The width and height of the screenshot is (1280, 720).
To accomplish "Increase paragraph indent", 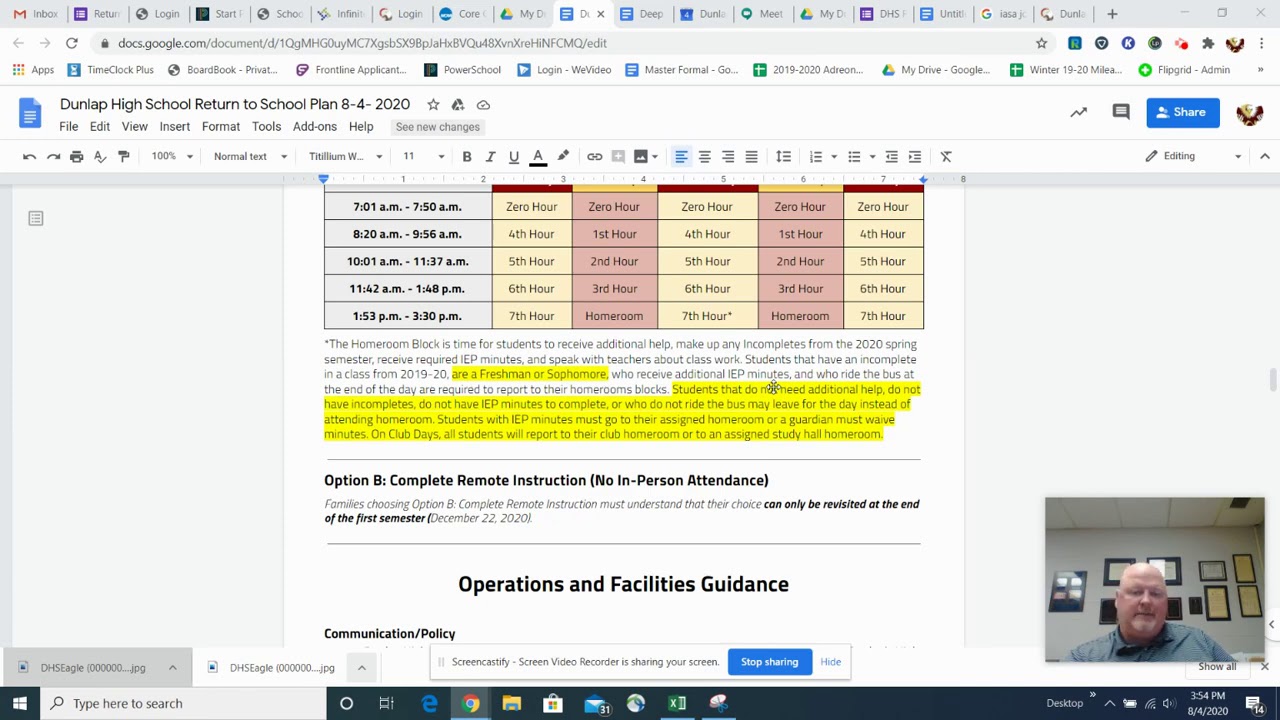I will 915,156.
